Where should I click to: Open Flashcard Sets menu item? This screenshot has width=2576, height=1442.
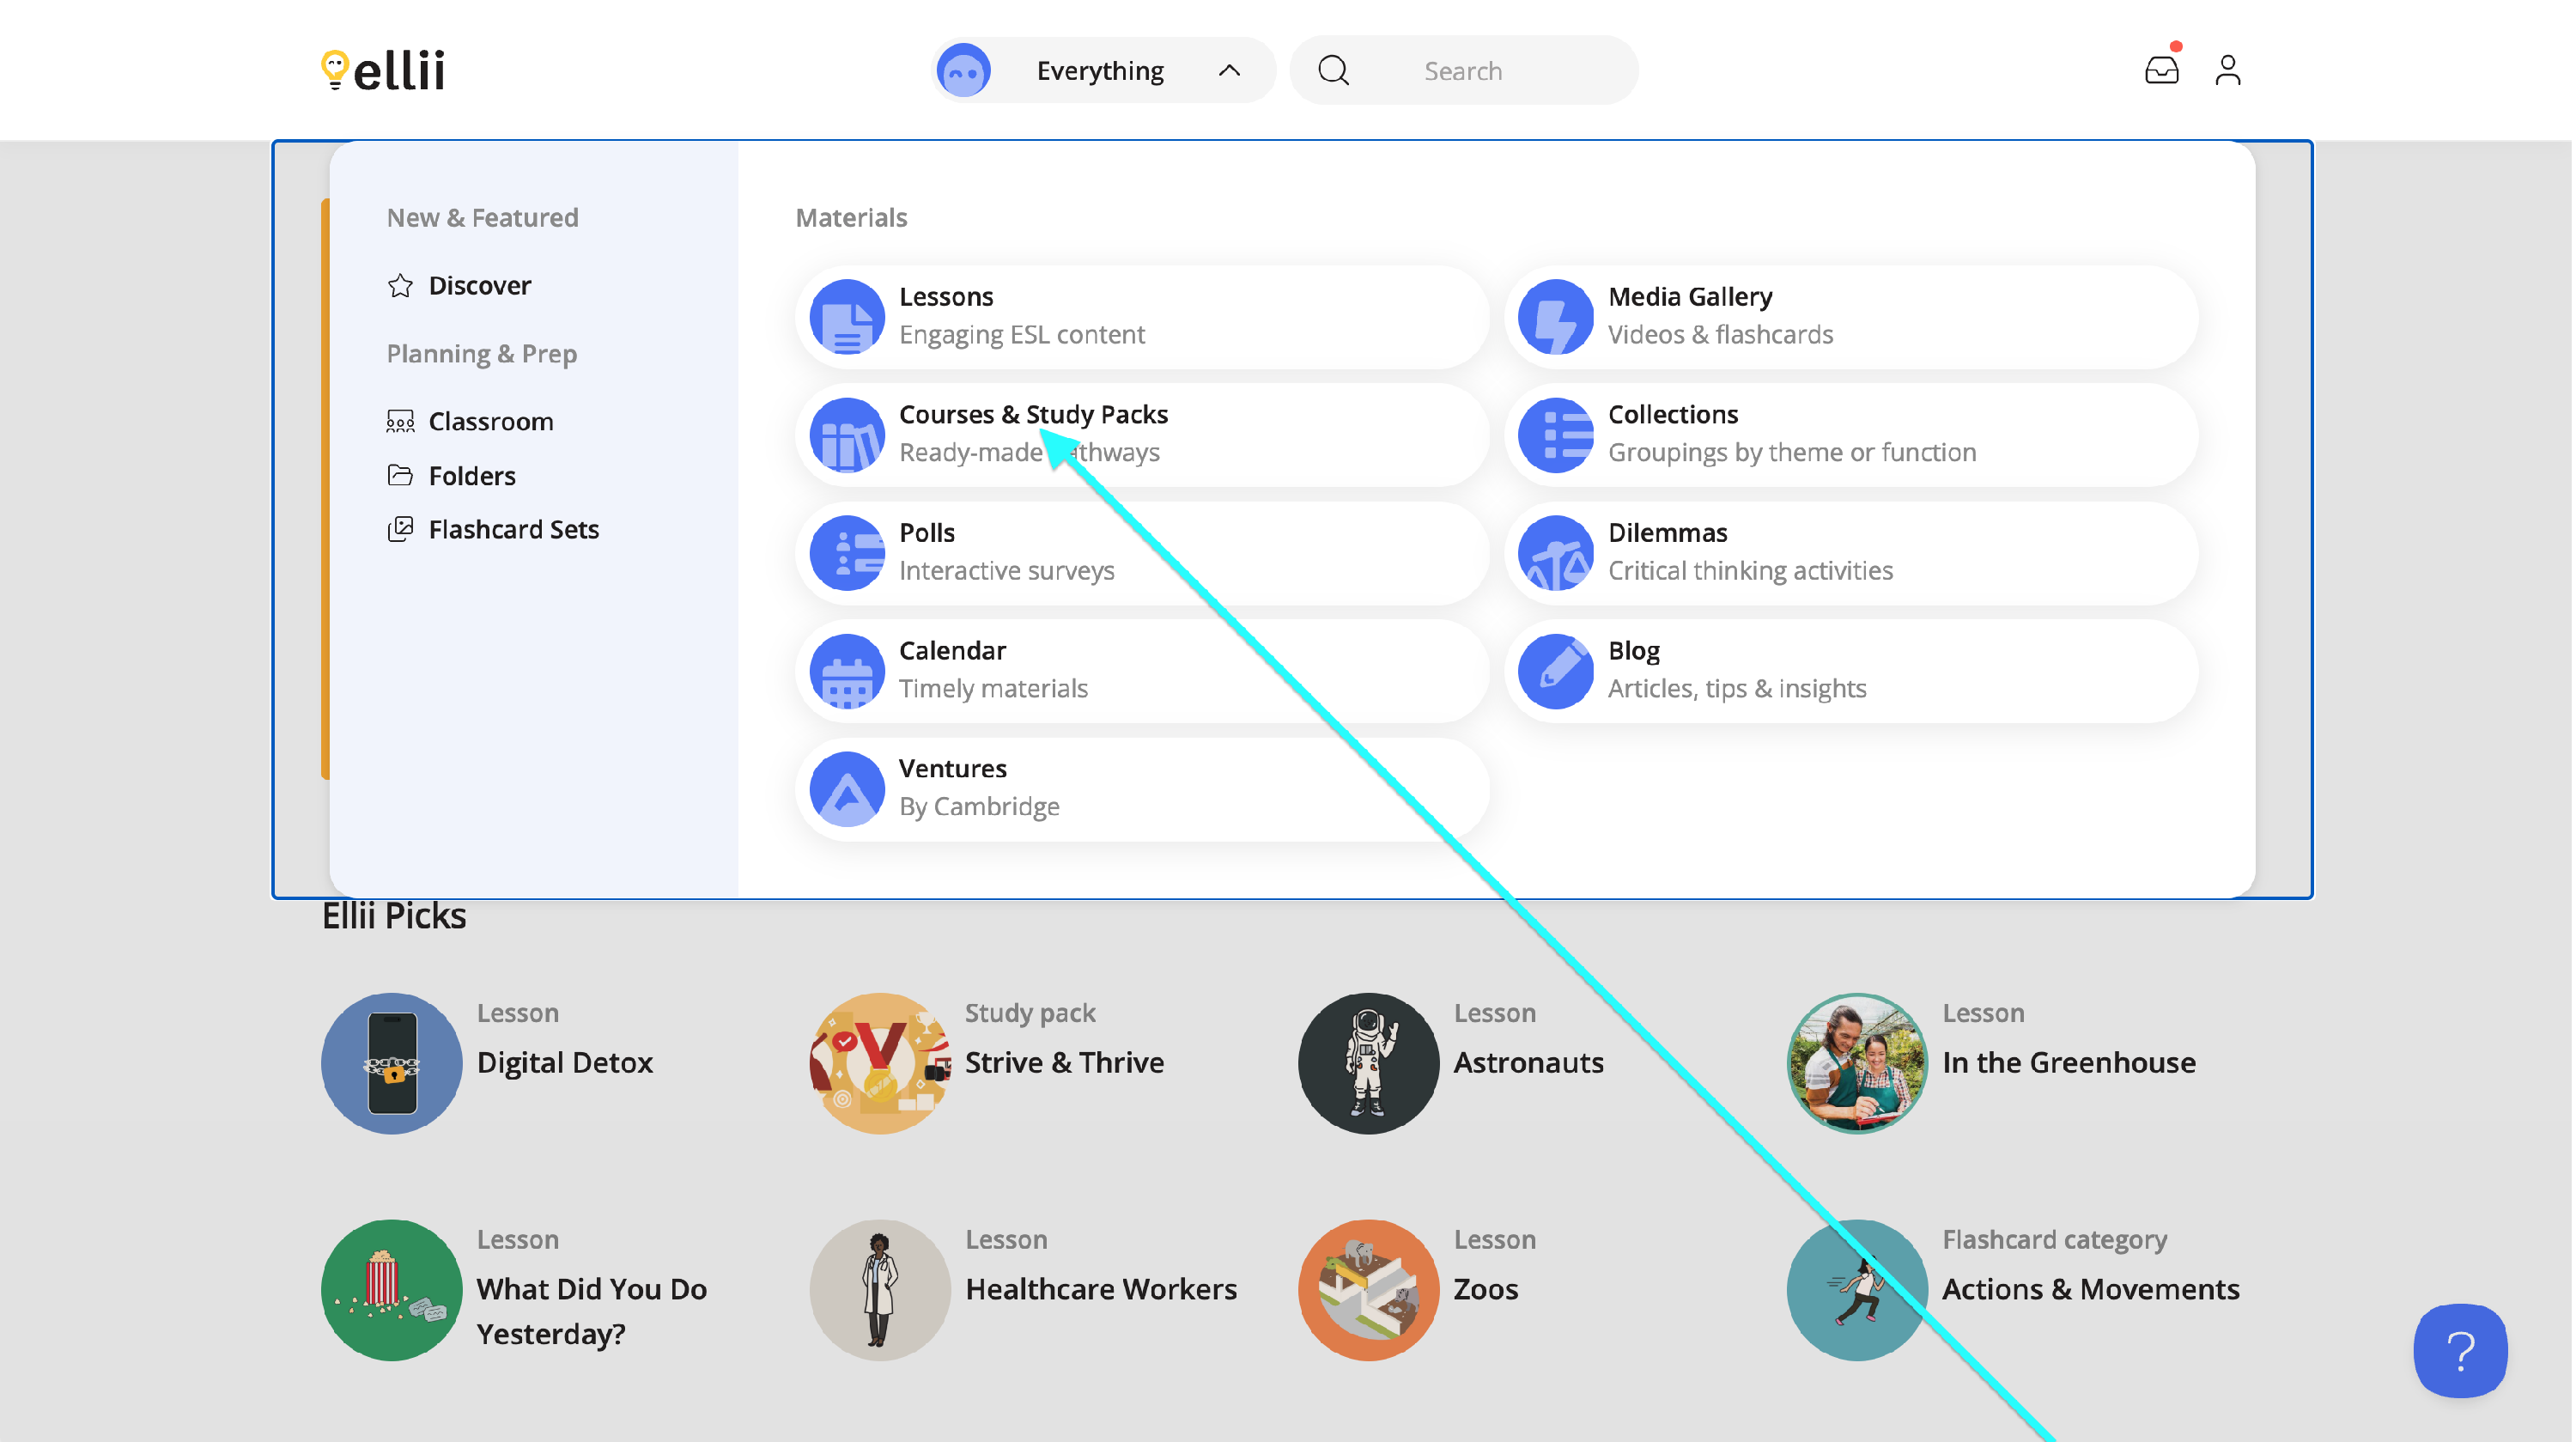513,529
